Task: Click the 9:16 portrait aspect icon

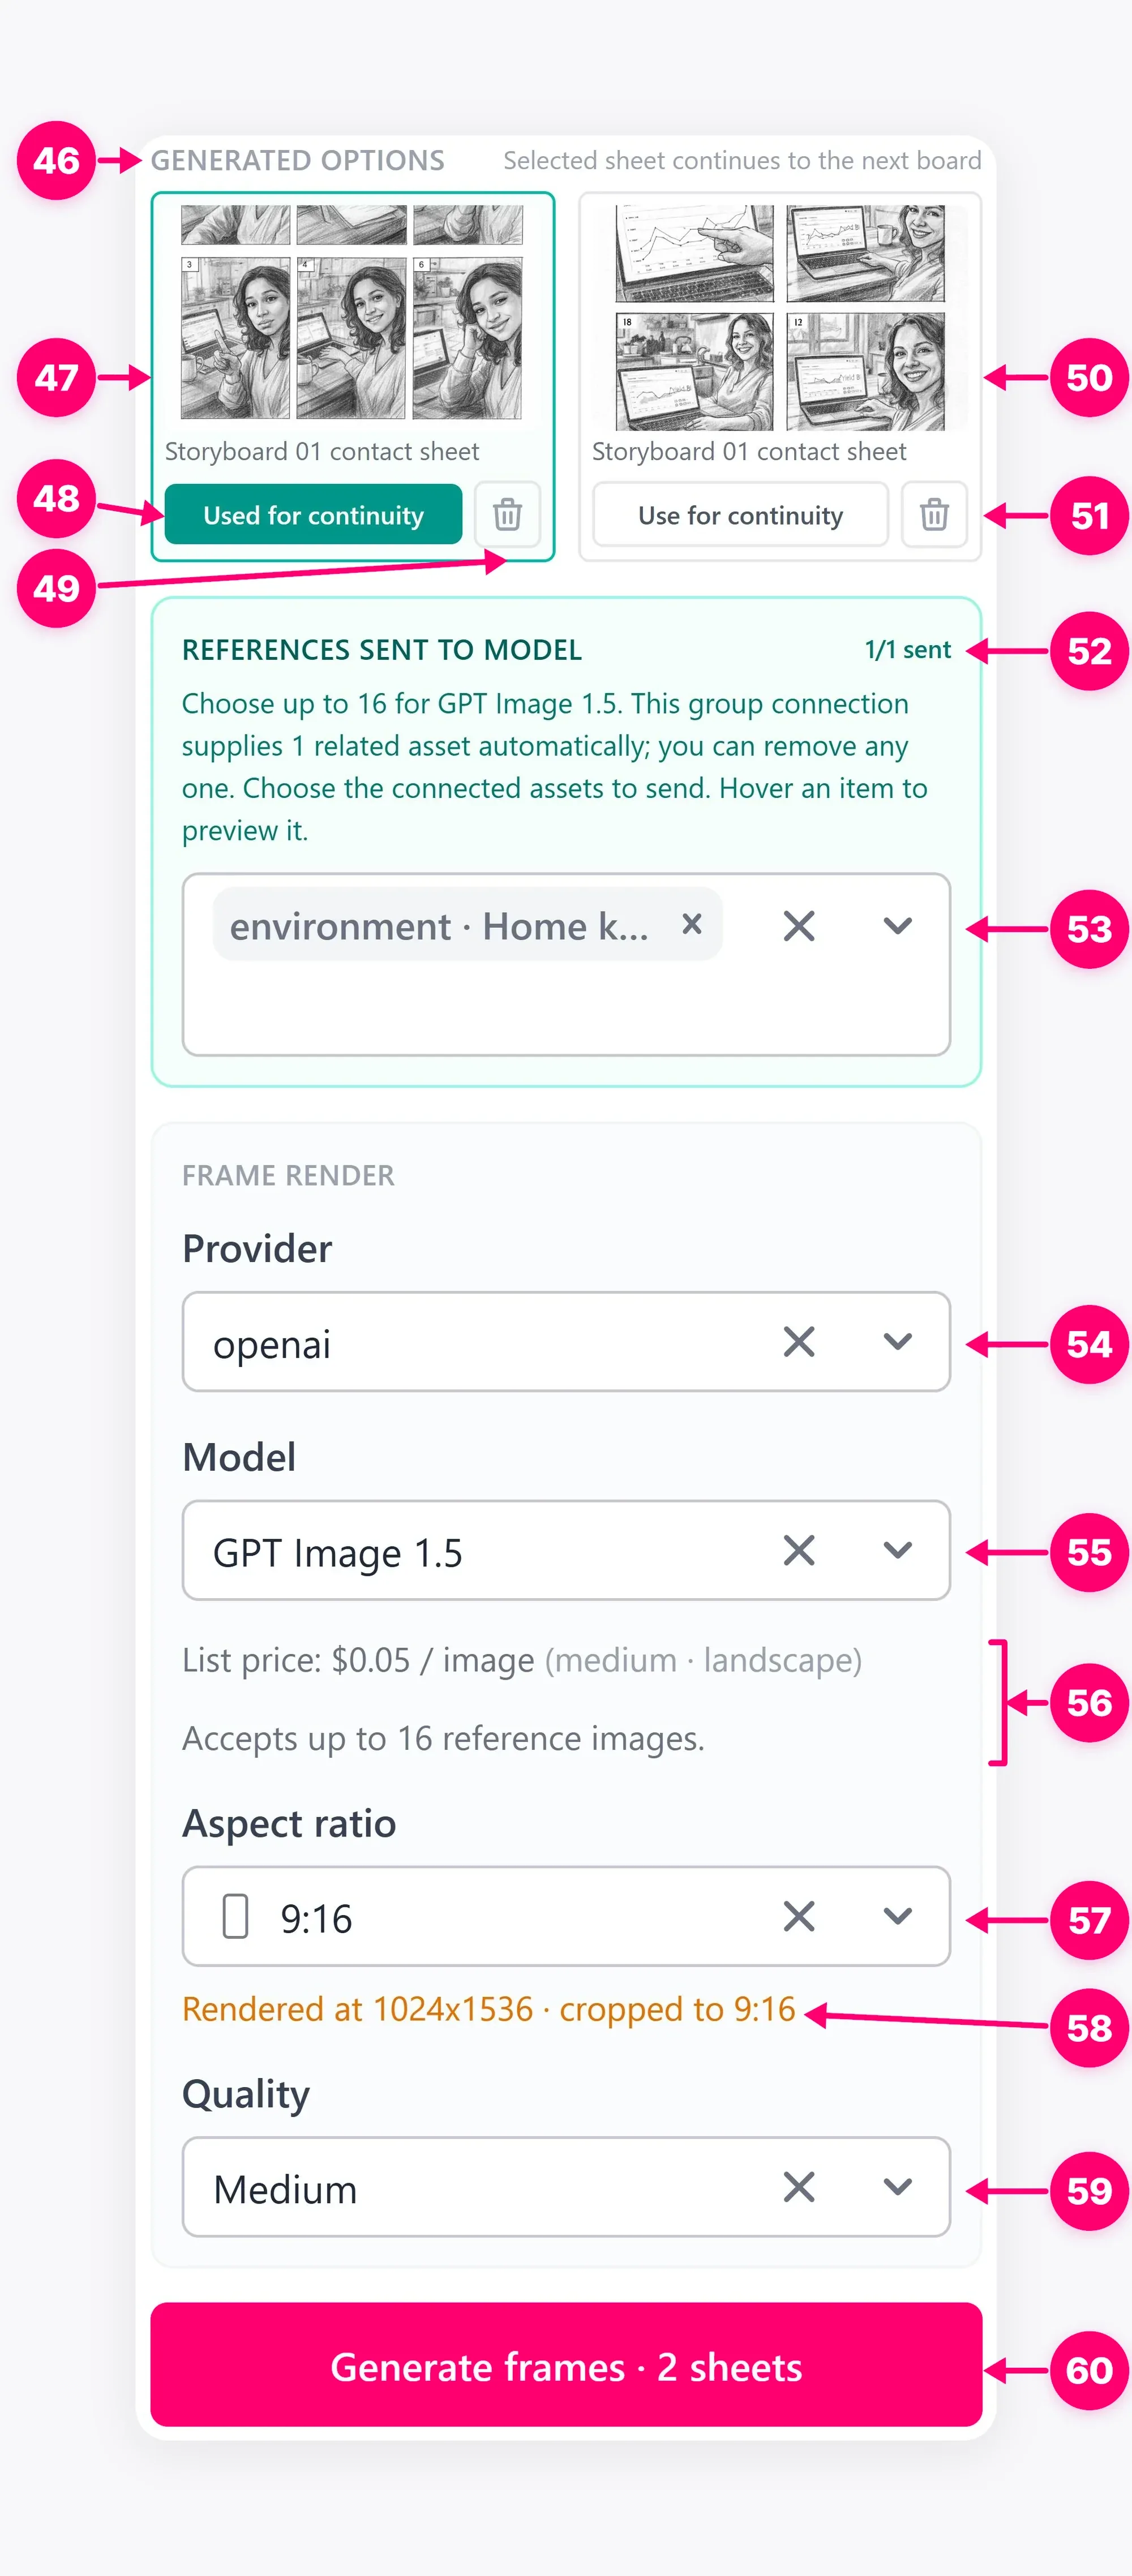Action: 235,1916
